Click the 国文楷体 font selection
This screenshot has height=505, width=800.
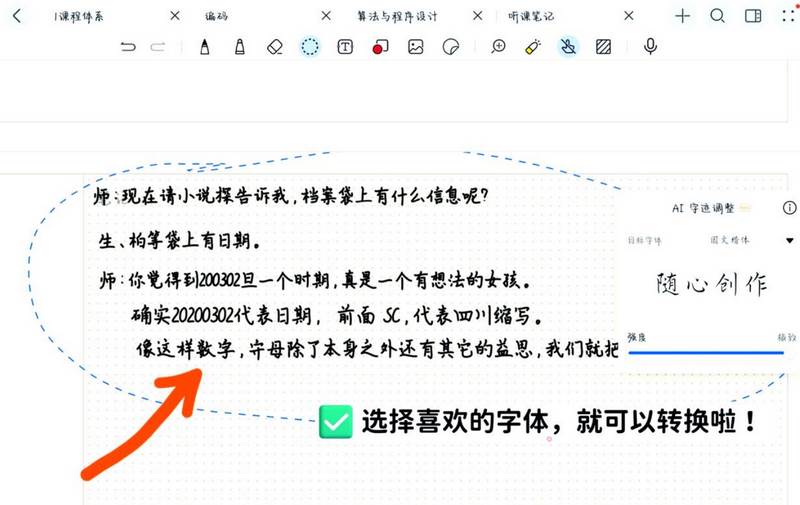(730, 240)
